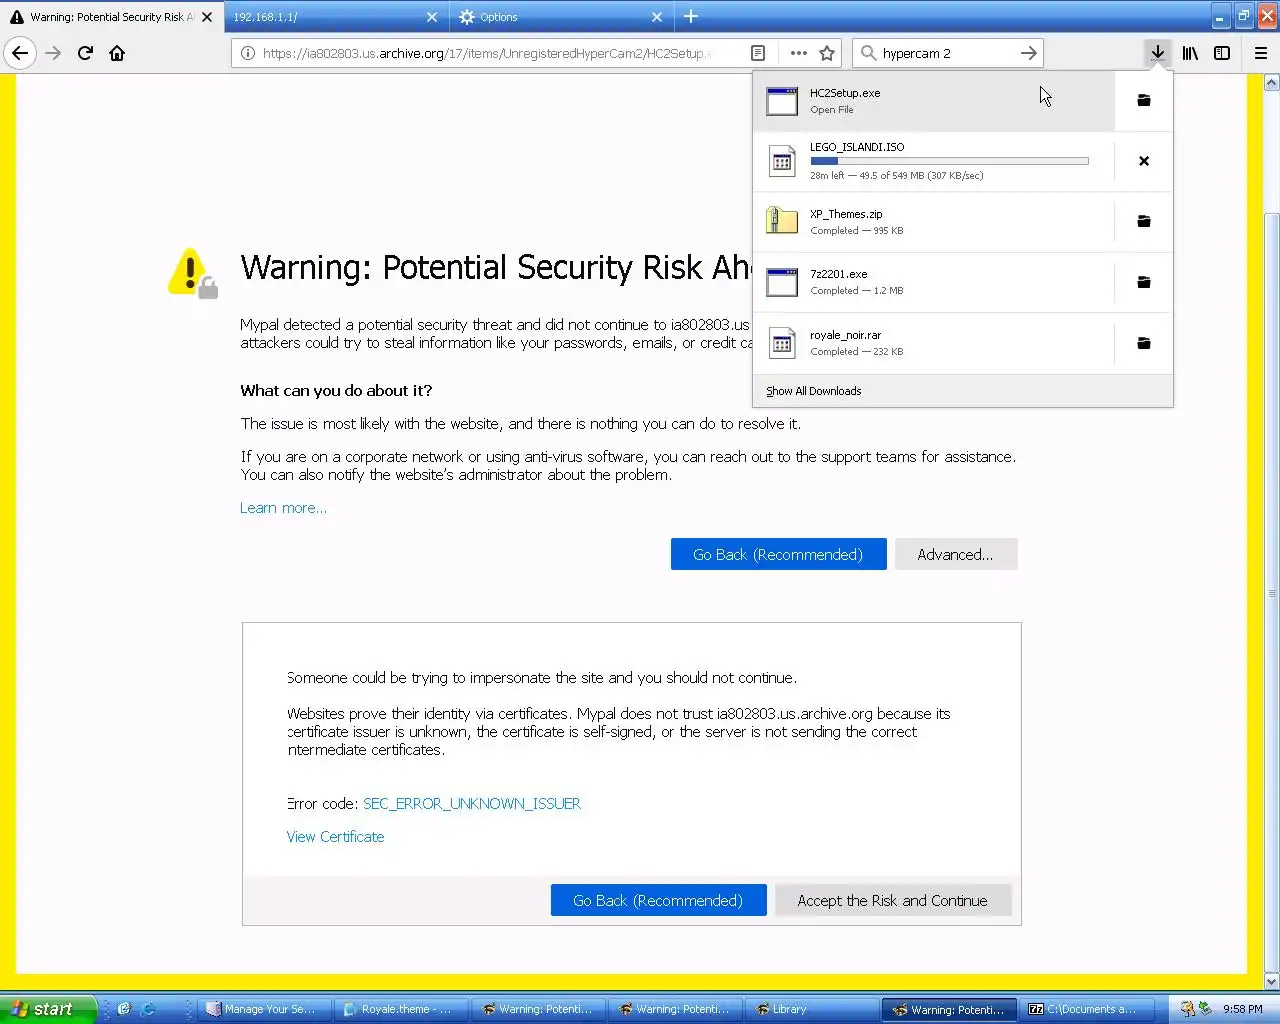This screenshot has width=1280, height=1024.
Task: Click Accept the Risk and Continue
Action: 892,900
